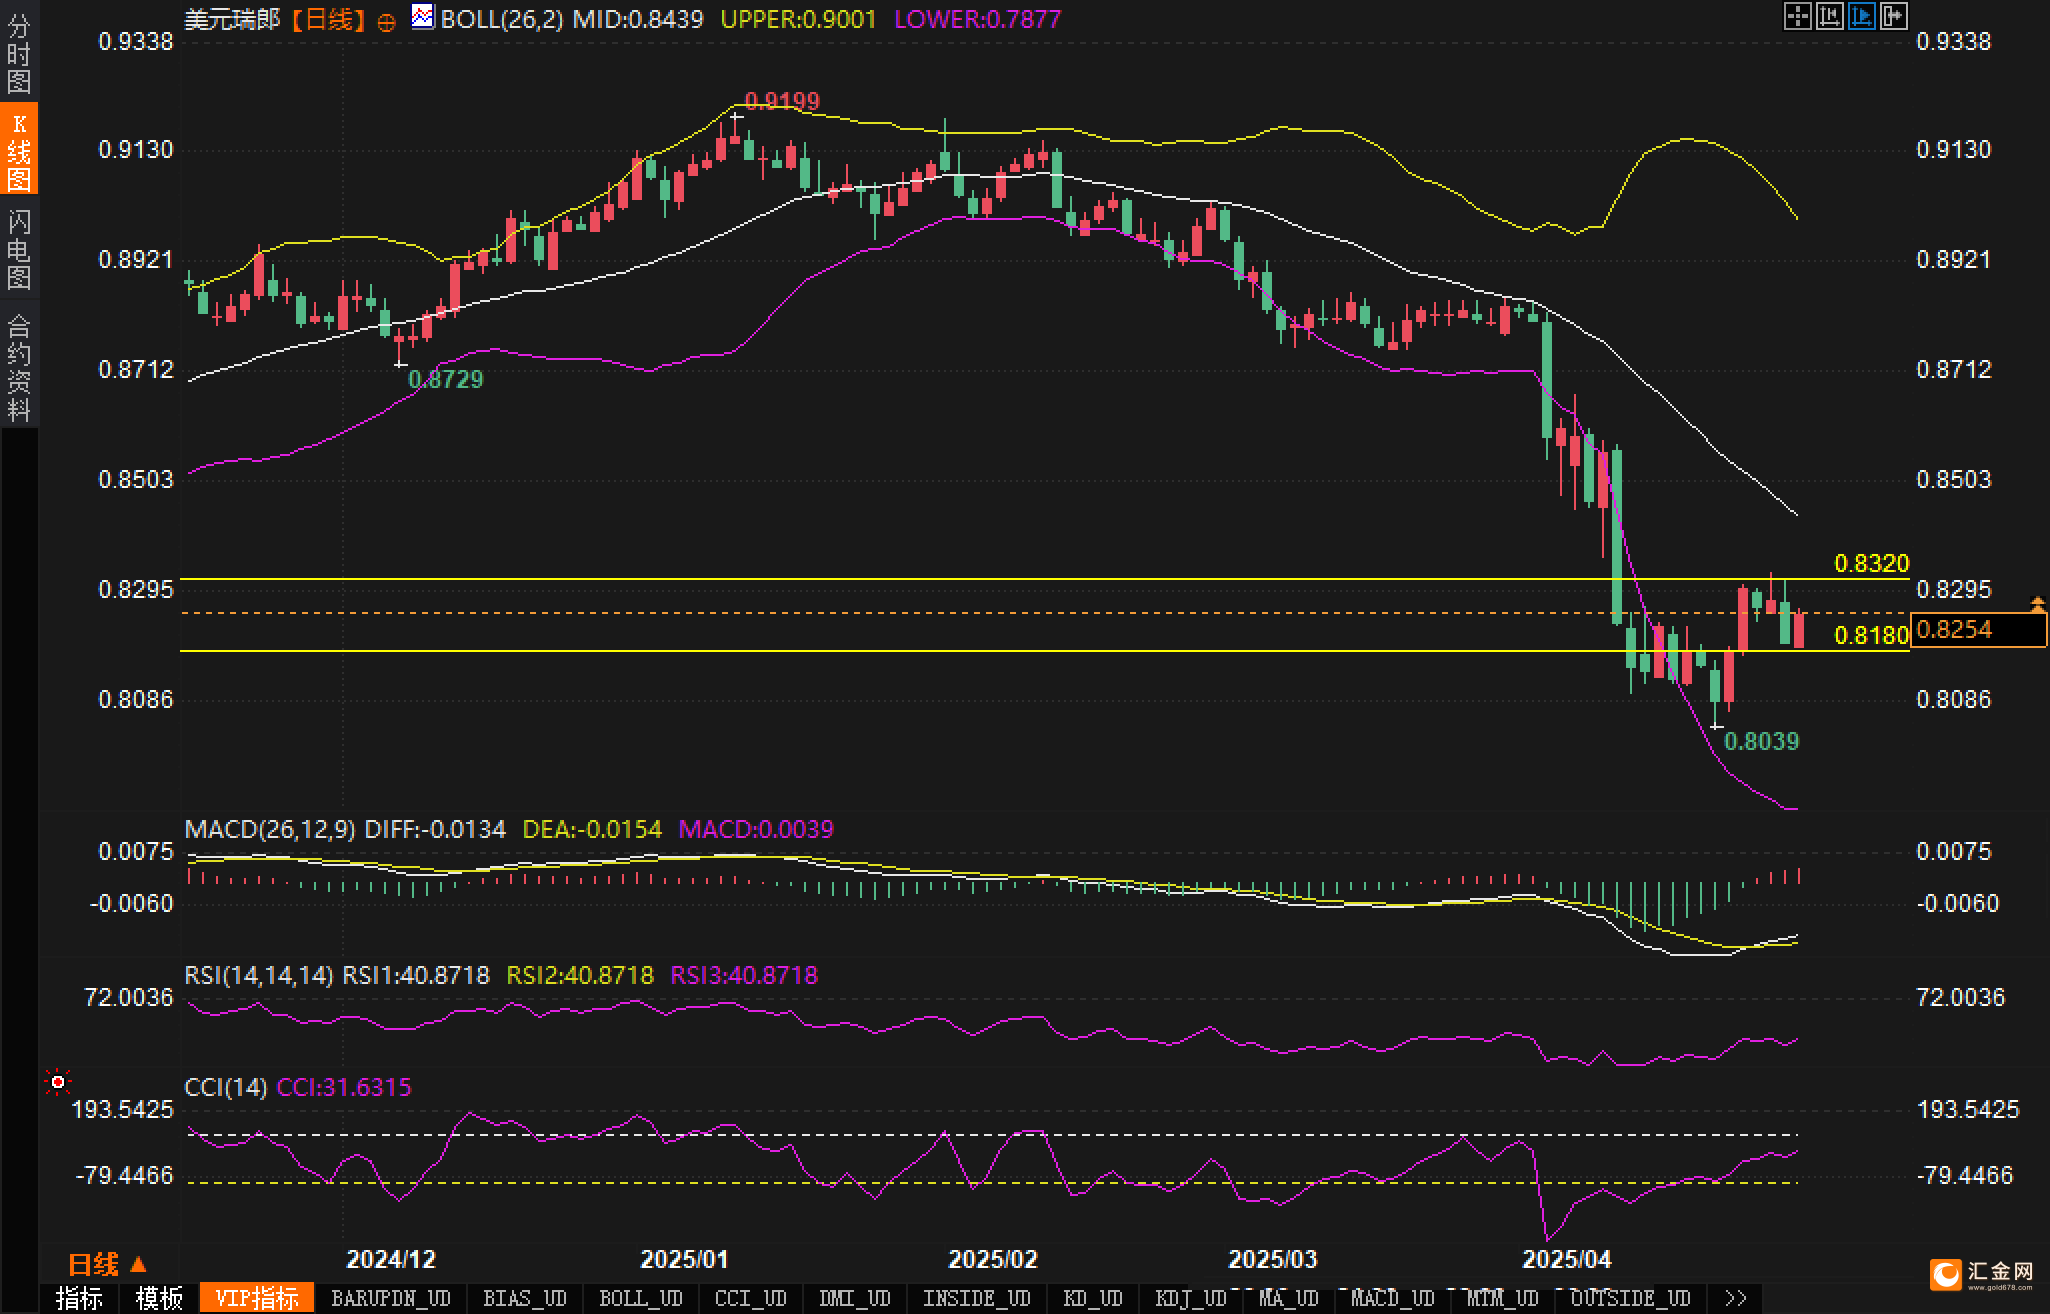Select the jump-to-start chart icon
The image size is (2050, 1314).
click(1829, 16)
